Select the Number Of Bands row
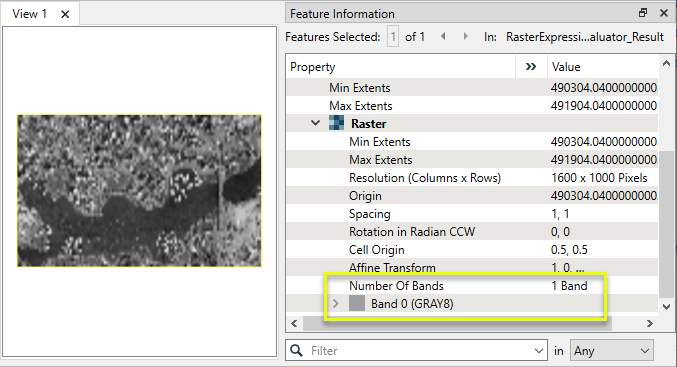 coord(472,286)
